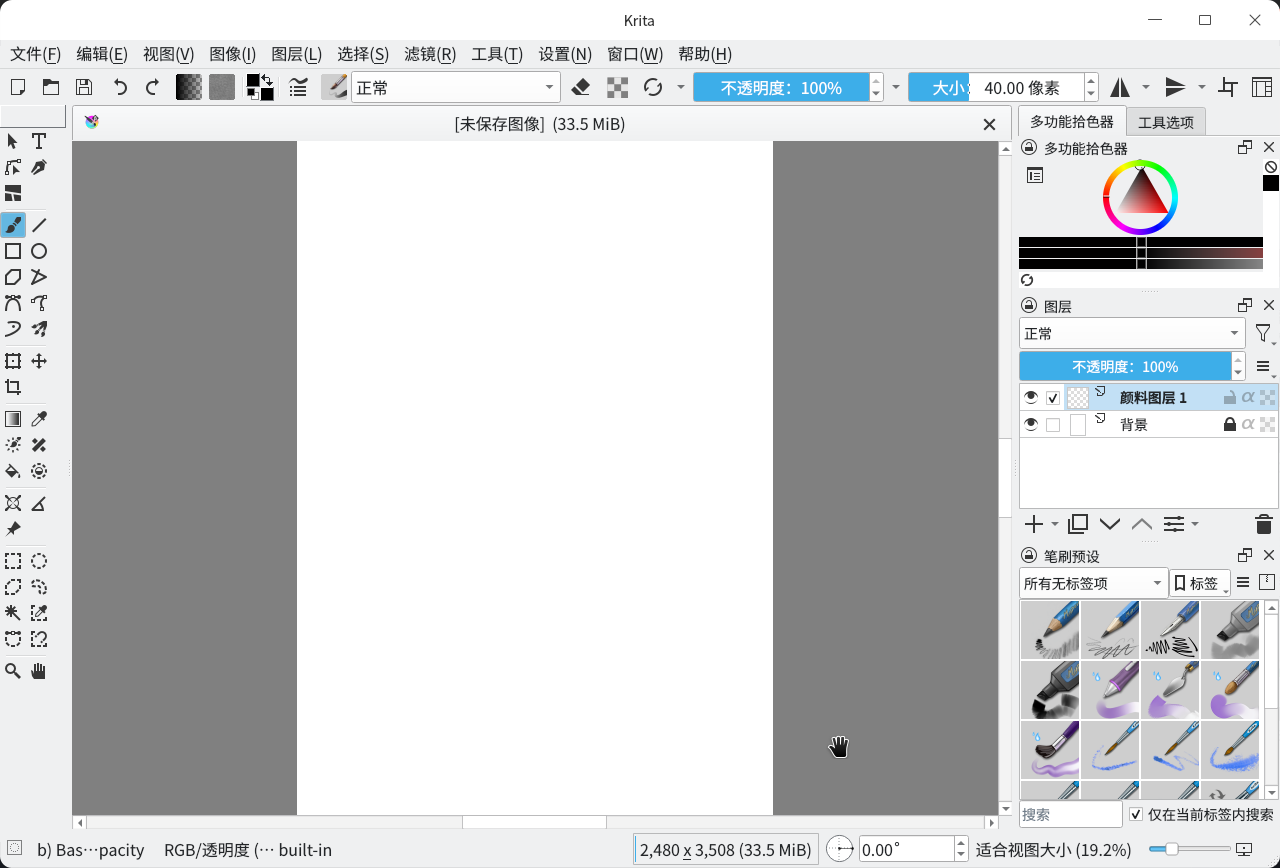Screen dimensions: 1280x868
Task: Open the 文件(F) menu
Action: click(x=36, y=54)
